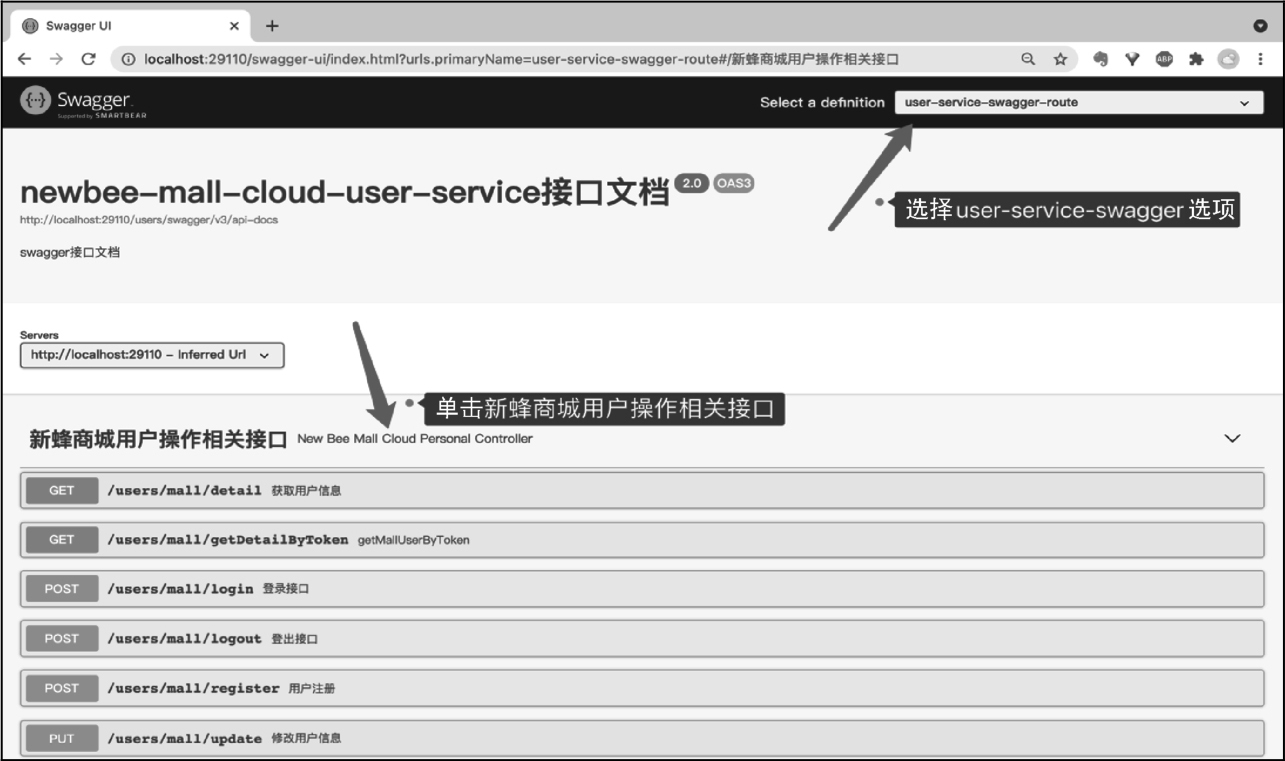The height and width of the screenshot is (761, 1285).
Task: Reload the Swagger UI page
Action: coord(88,59)
